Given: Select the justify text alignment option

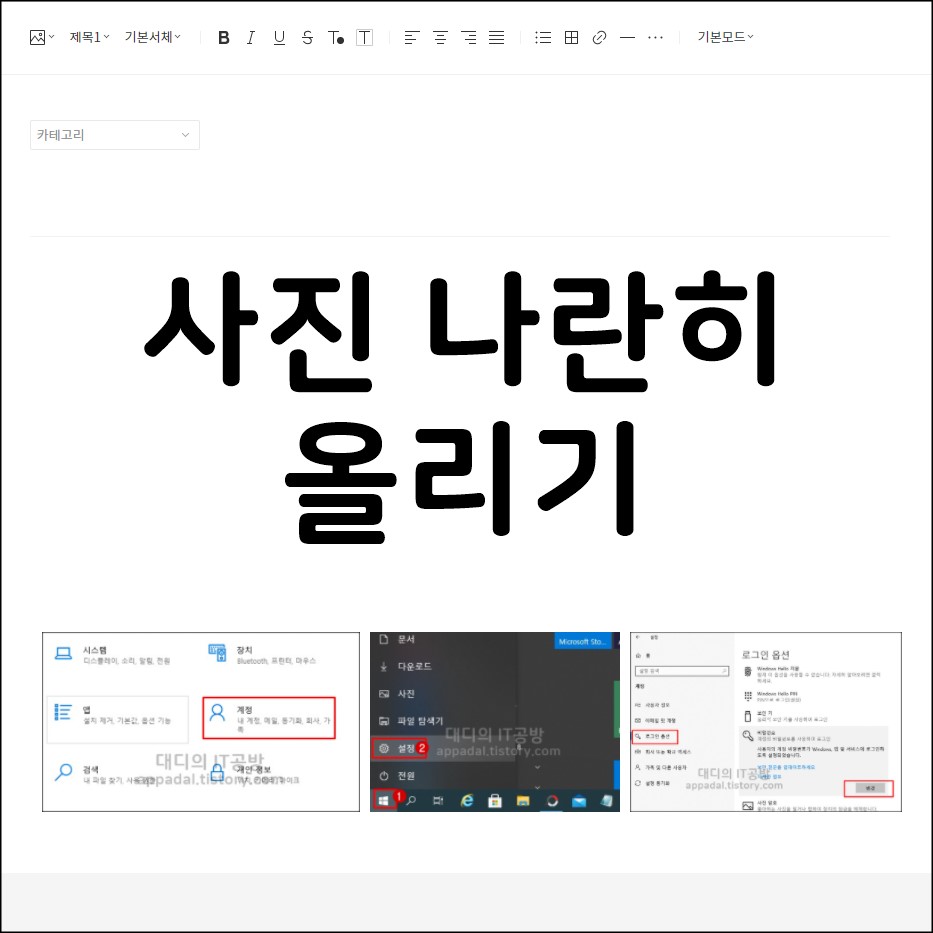Looking at the screenshot, I should [x=496, y=37].
